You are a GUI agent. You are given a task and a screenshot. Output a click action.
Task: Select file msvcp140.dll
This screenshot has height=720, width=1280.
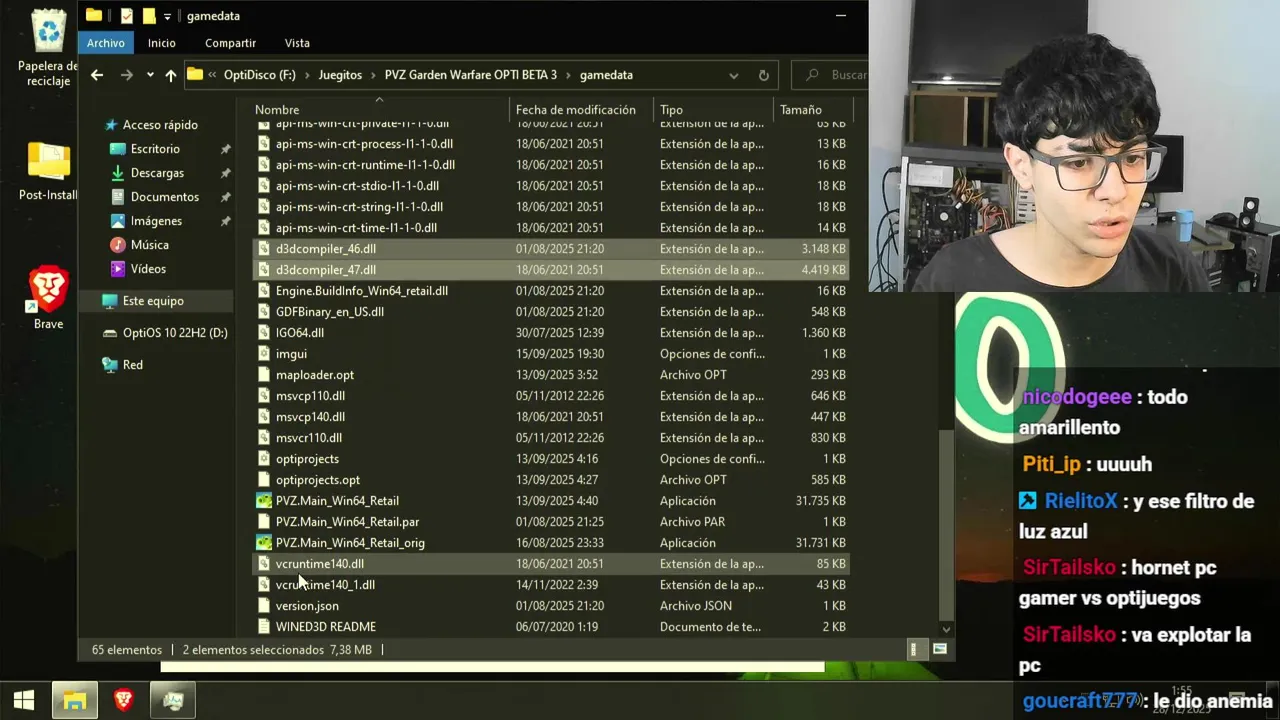[550, 417]
